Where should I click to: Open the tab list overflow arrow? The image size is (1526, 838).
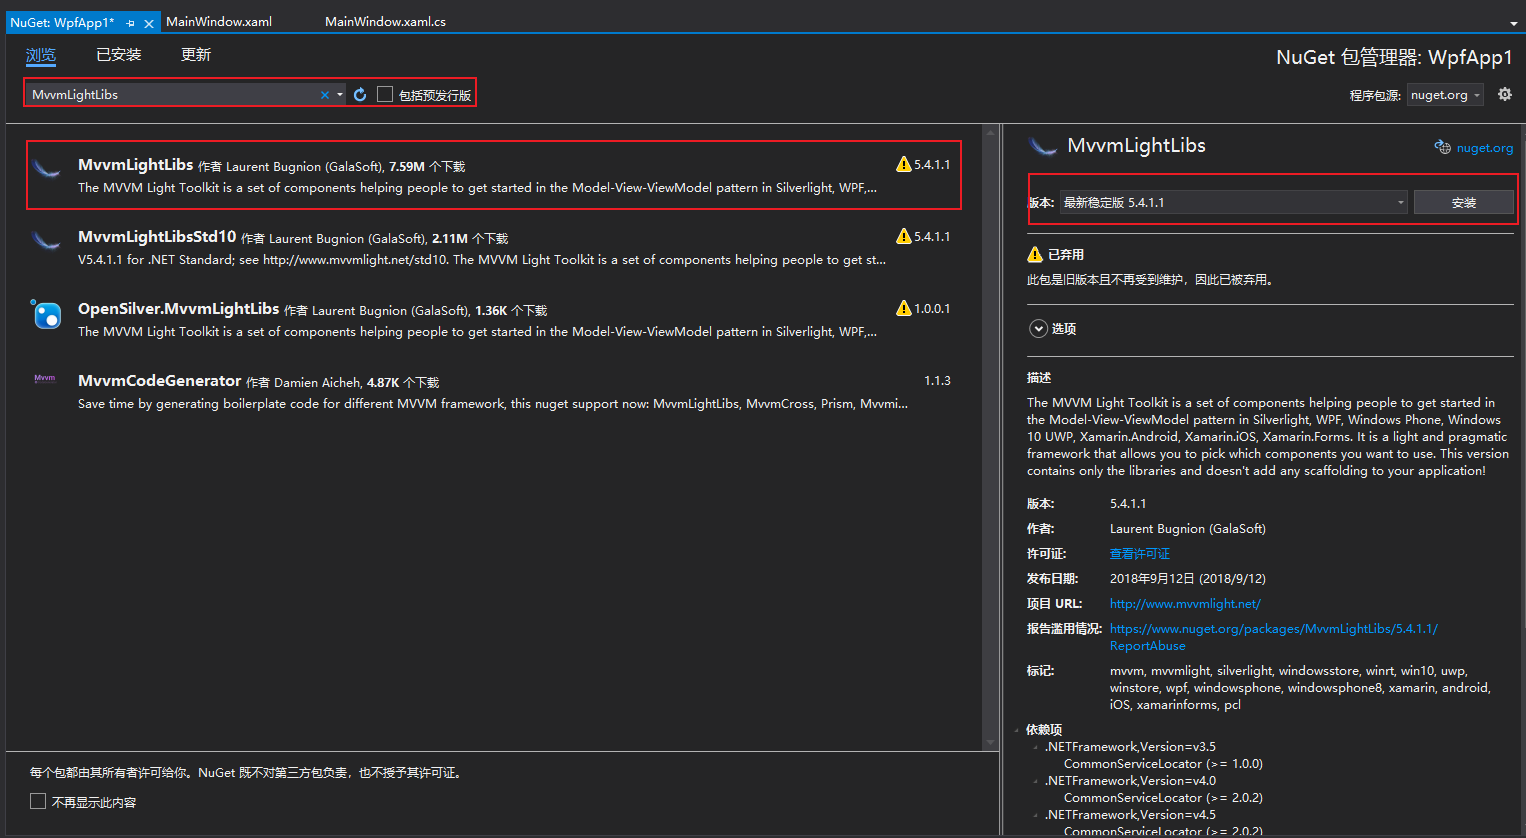click(1513, 23)
